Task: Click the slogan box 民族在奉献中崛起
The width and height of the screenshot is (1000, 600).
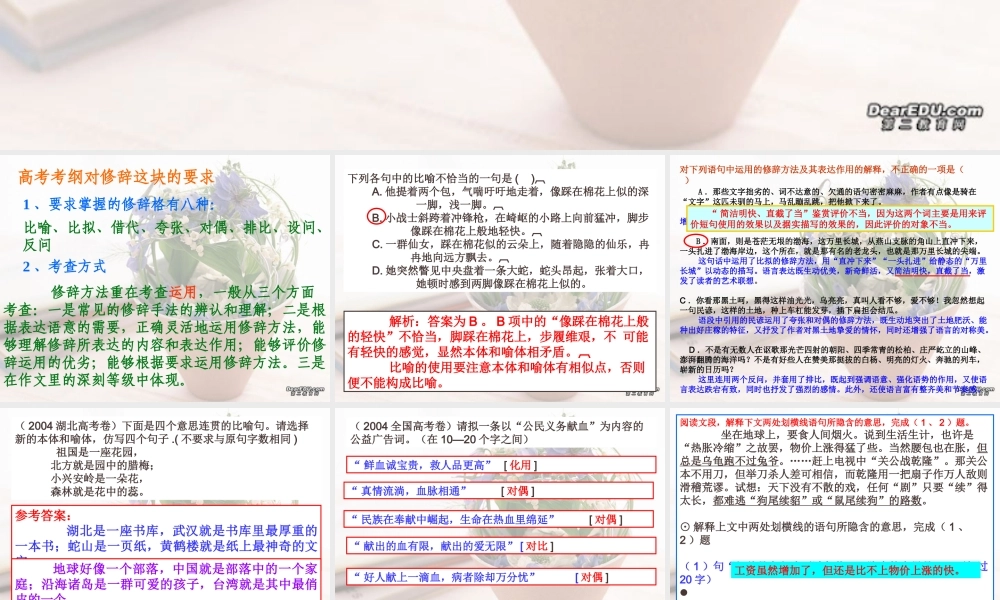Action: point(499,519)
